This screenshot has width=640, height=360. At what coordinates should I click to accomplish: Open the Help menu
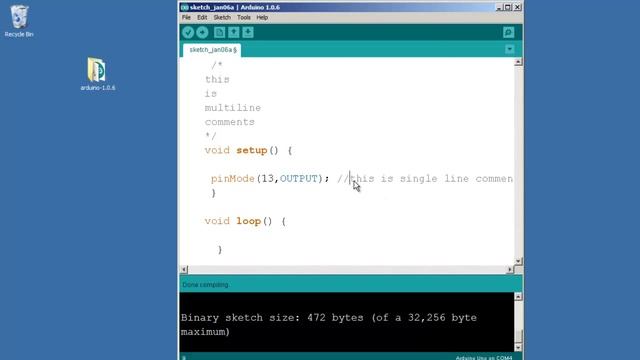coord(262,18)
